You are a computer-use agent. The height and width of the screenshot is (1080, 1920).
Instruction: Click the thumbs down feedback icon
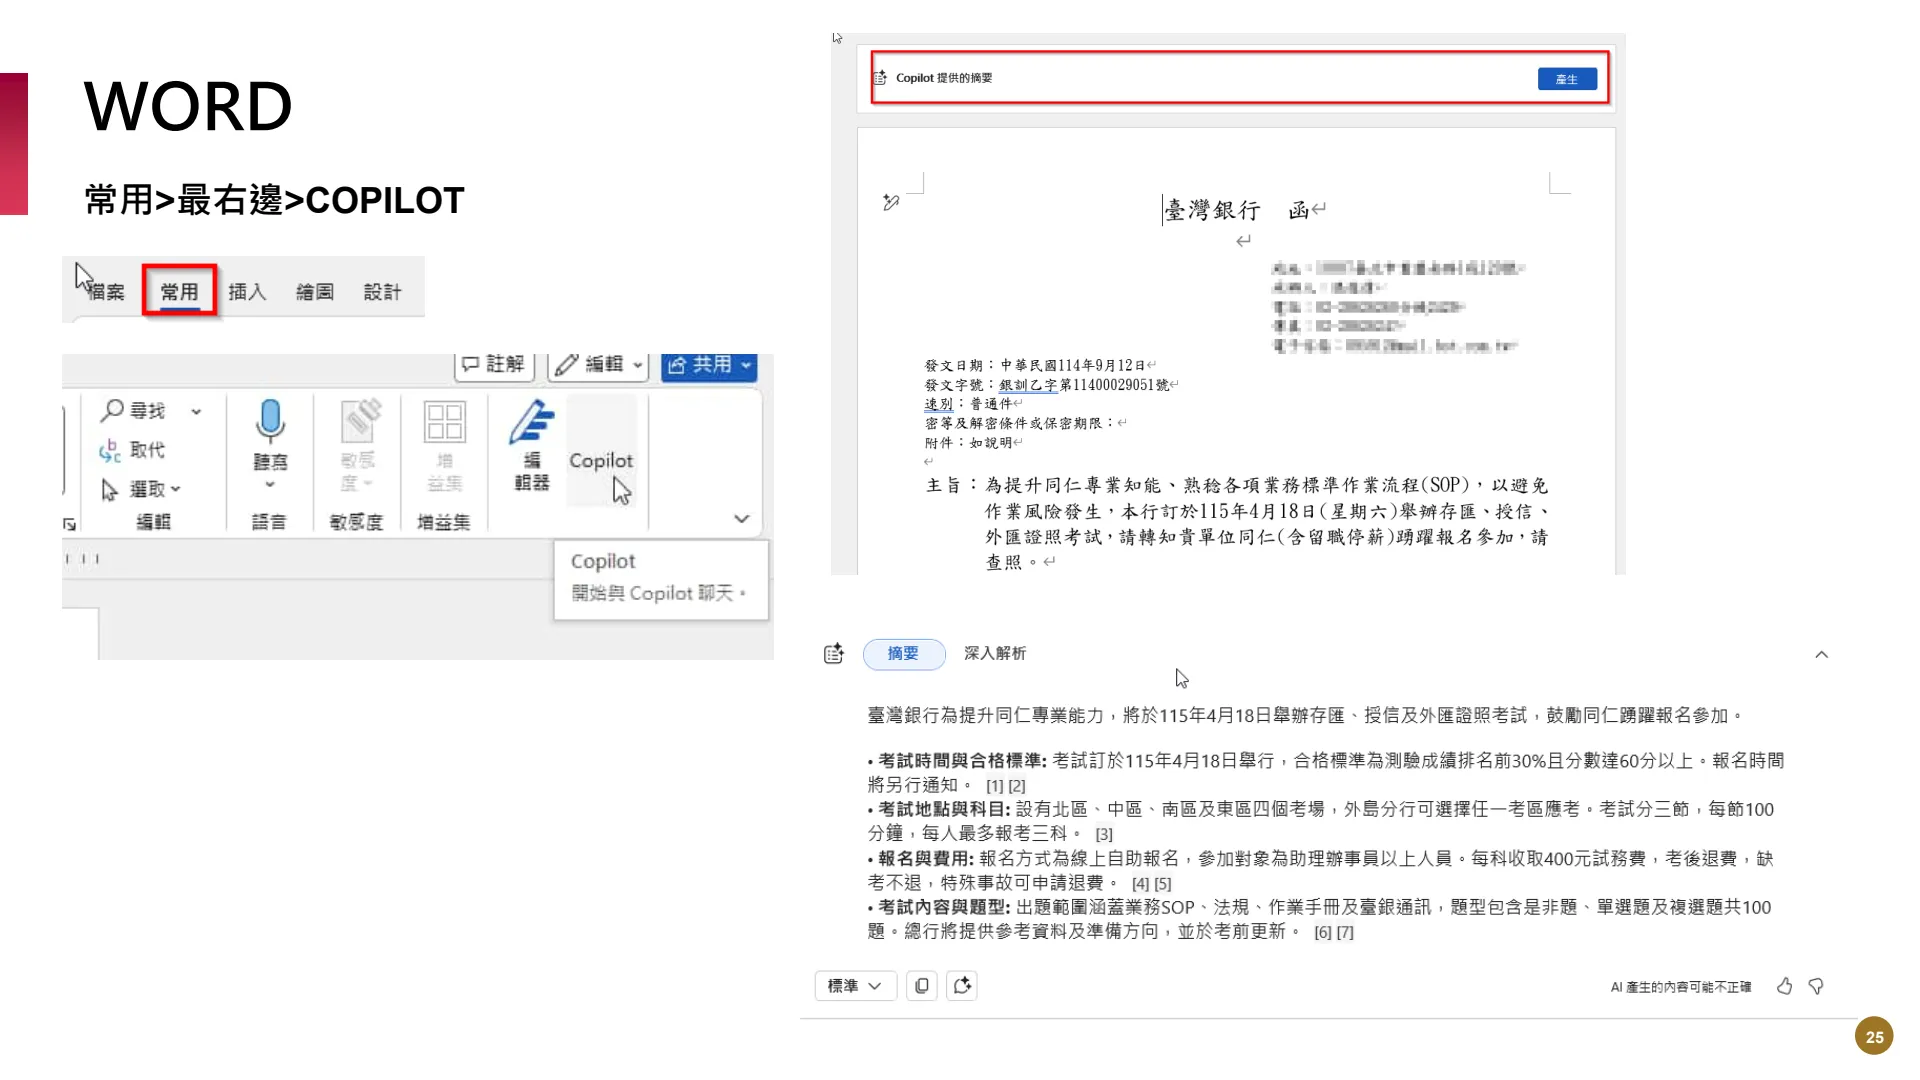click(x=1816, y=987)
